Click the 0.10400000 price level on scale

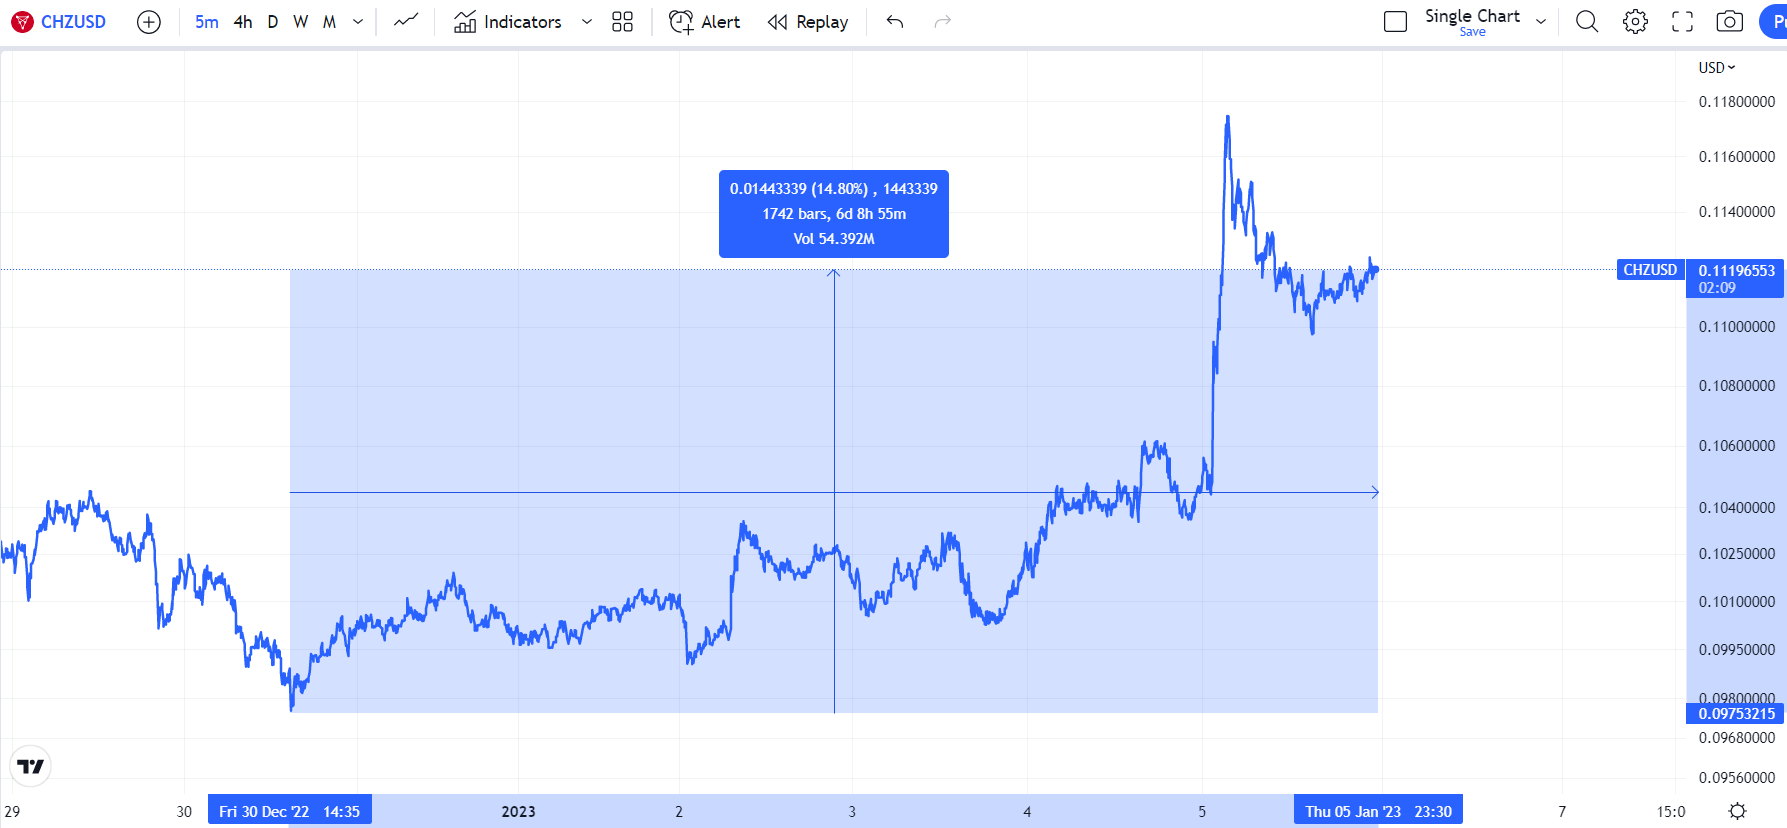pos(1737,508)
